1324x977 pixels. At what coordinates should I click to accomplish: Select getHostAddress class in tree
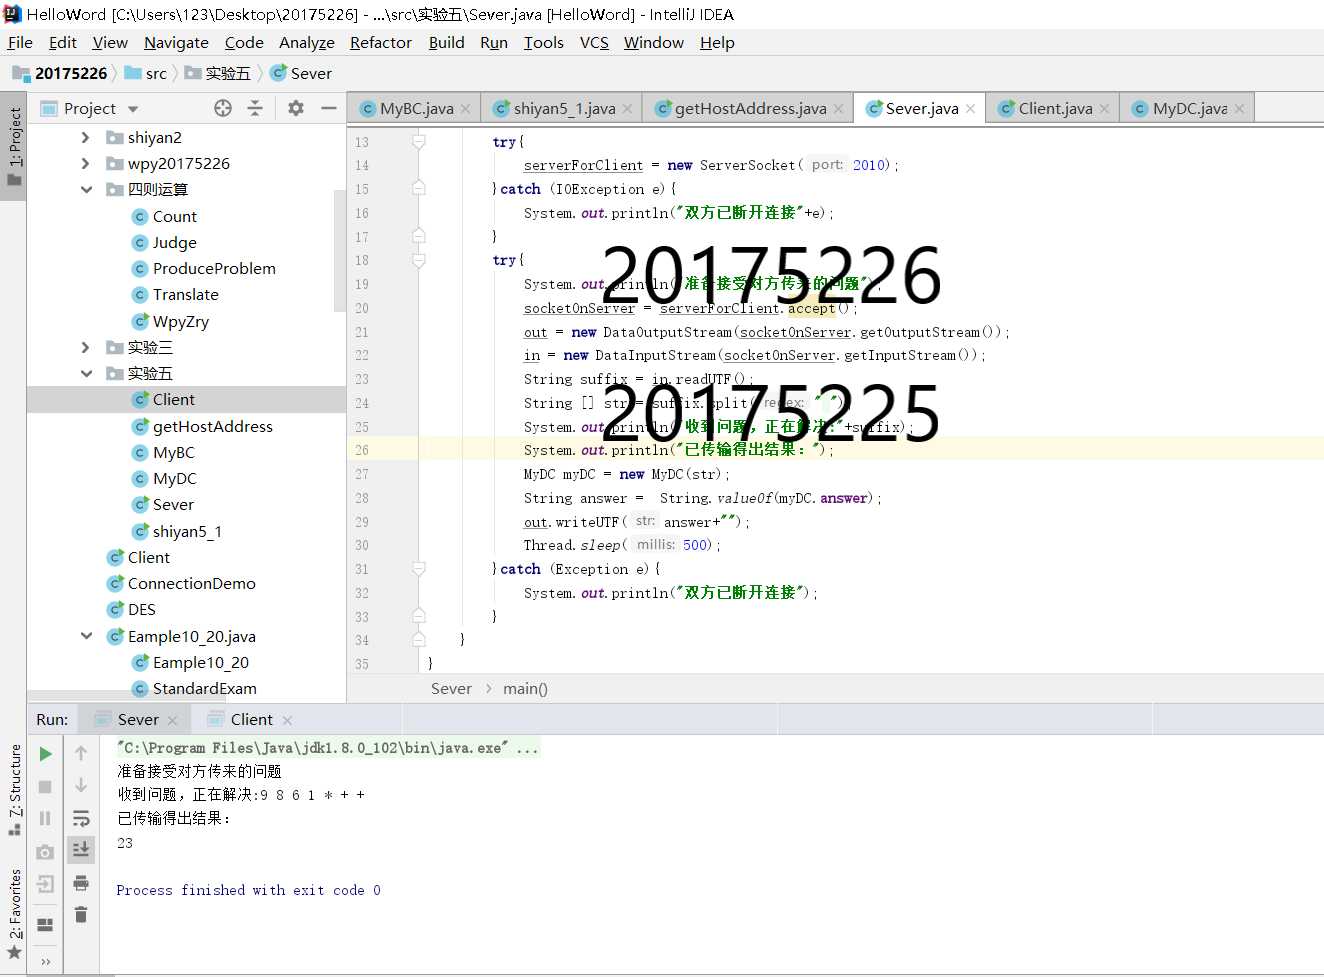pyautogui.click(x=212, y=426)
